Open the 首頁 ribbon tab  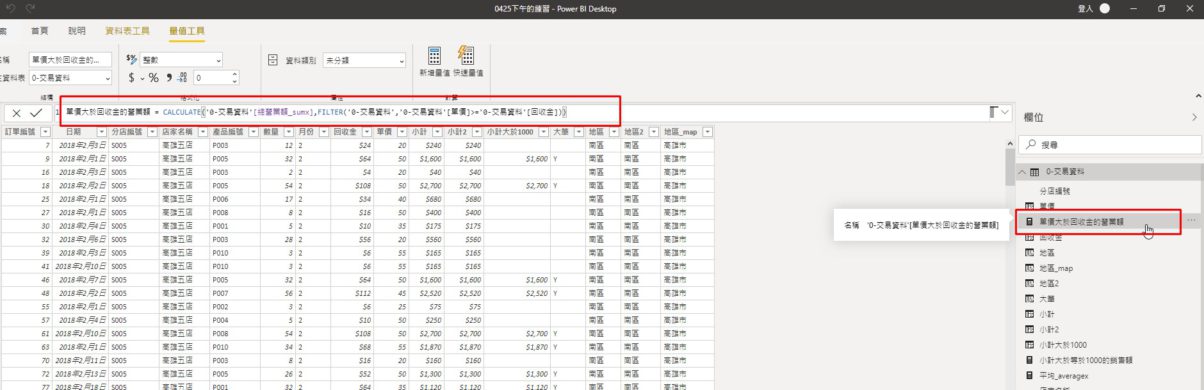point(39,31)
